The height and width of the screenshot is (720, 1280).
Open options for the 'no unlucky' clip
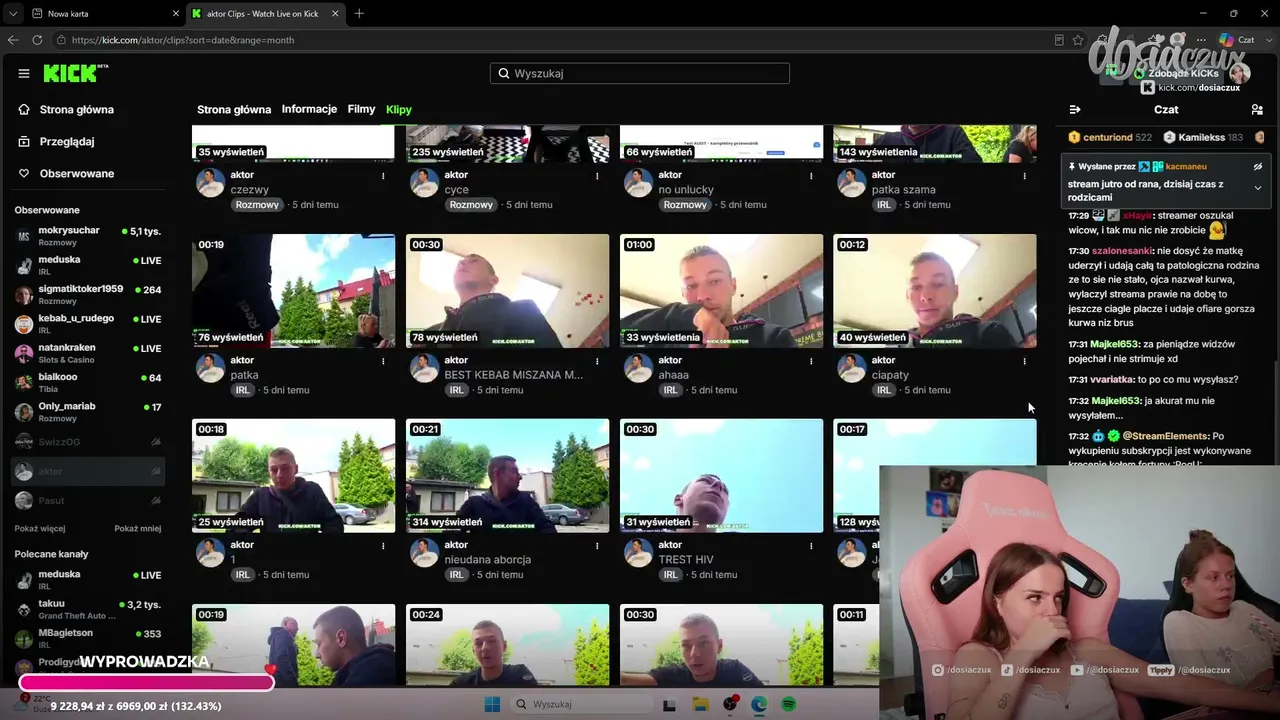point(811,176)
